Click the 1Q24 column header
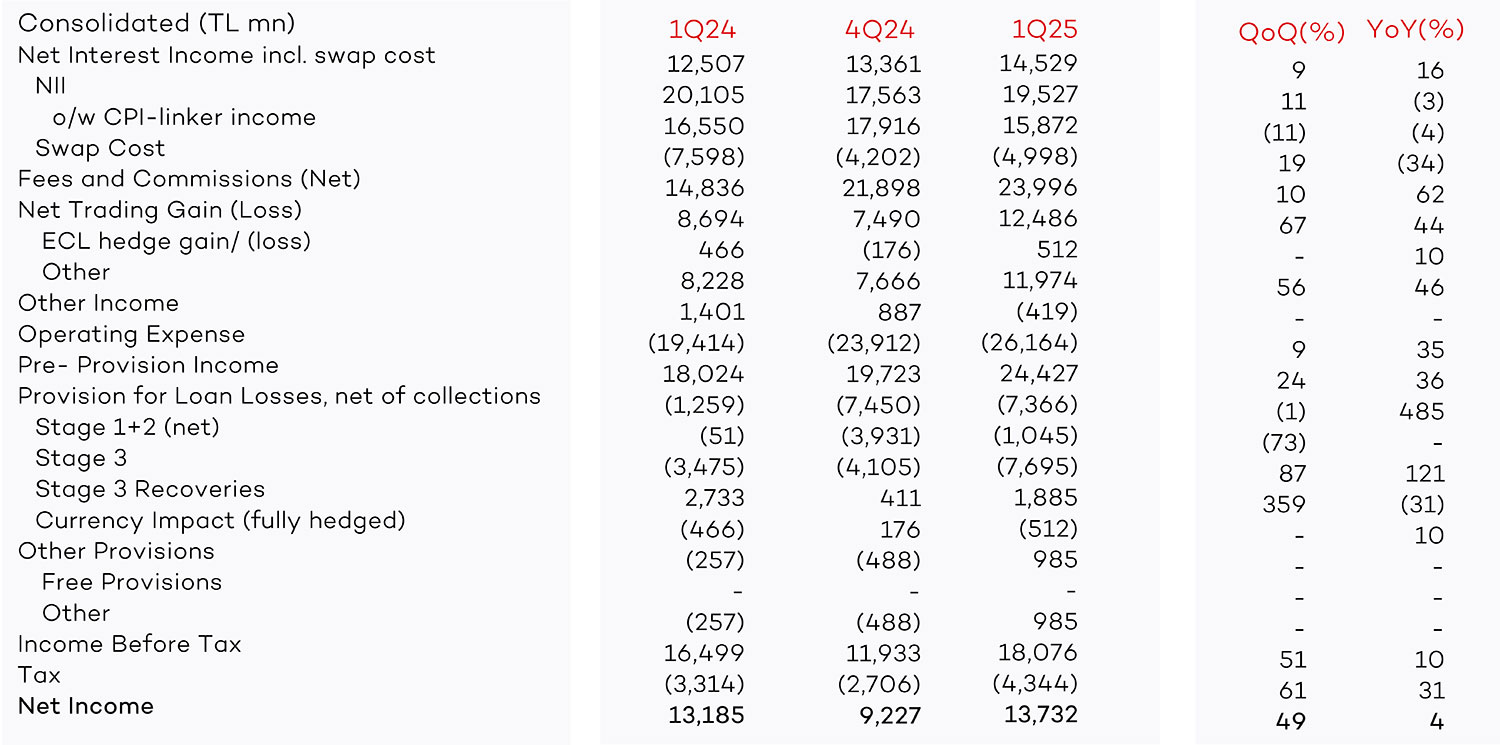This screenshot has height=745, width=1500. (x=707, y=30)
